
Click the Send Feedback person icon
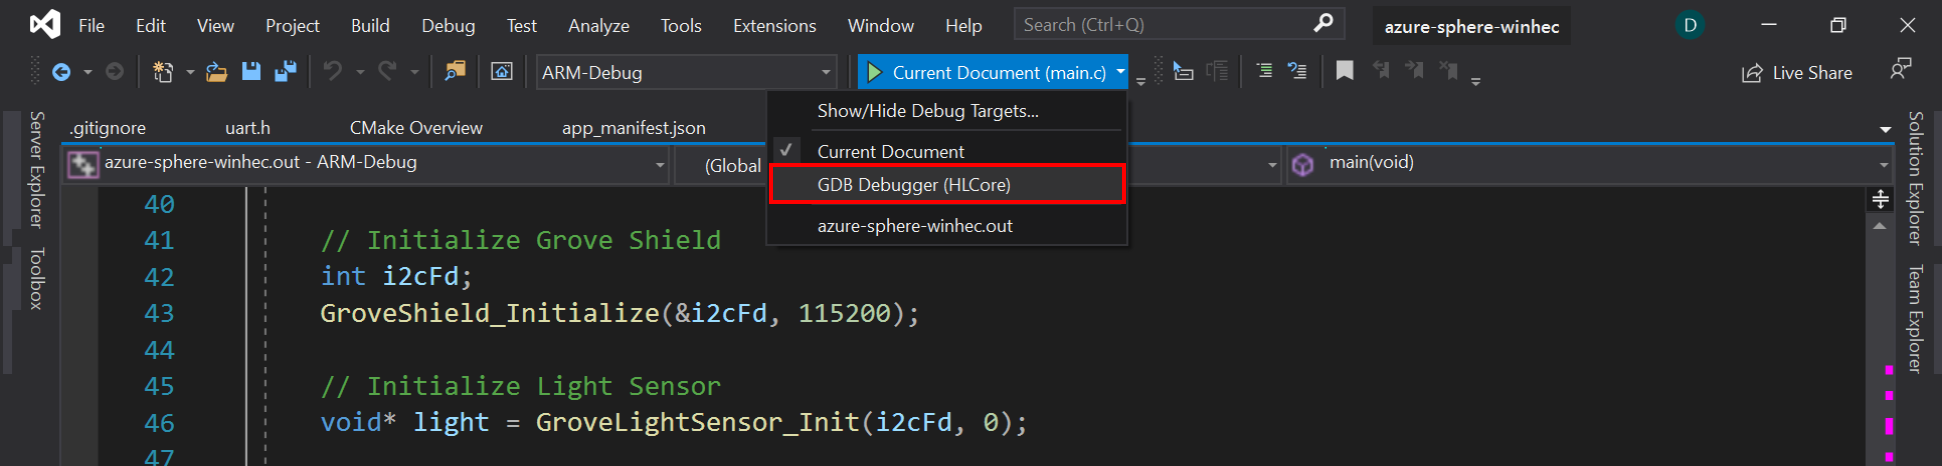click(1900, 70)
